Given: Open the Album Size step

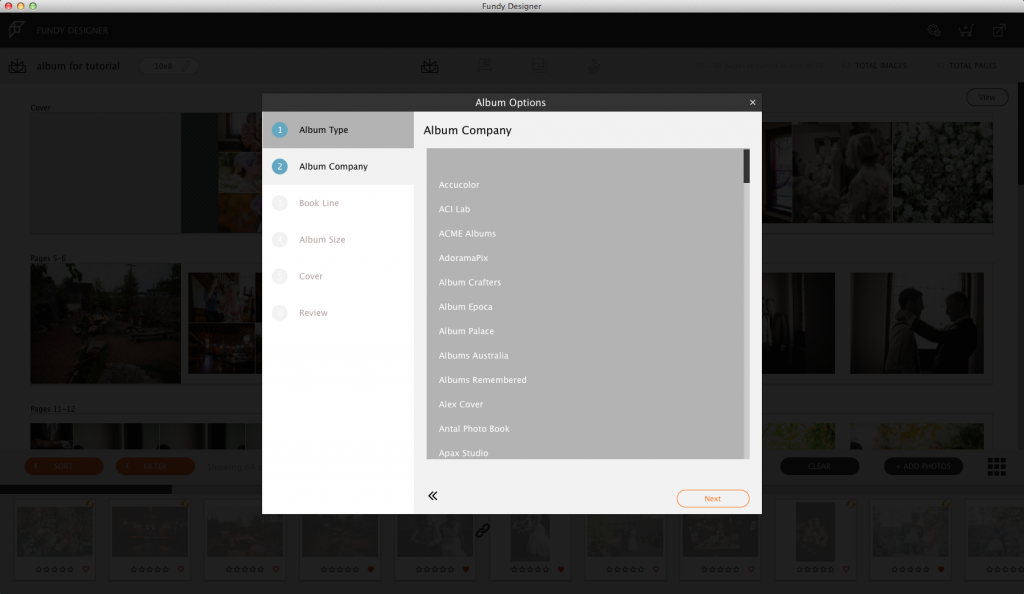Looking at the screenshot, I should (338, 240).
